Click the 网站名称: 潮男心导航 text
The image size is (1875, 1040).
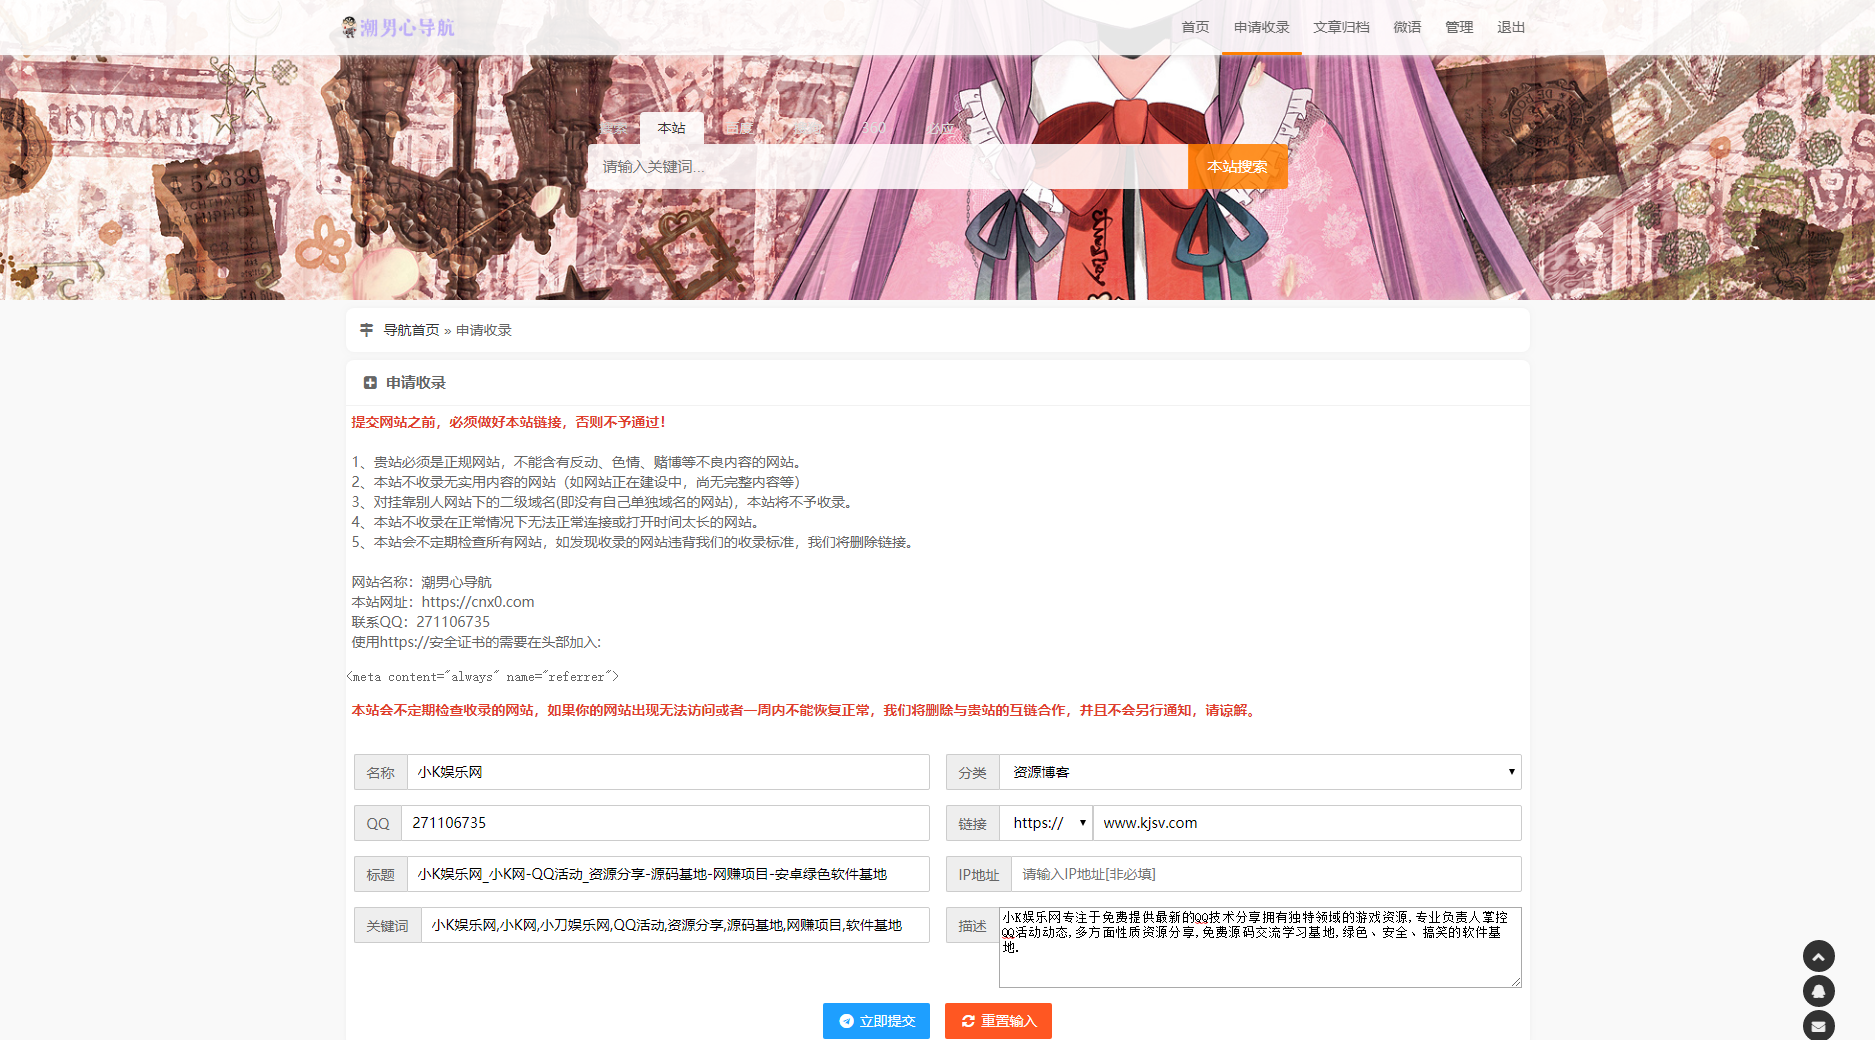point(421,582)
